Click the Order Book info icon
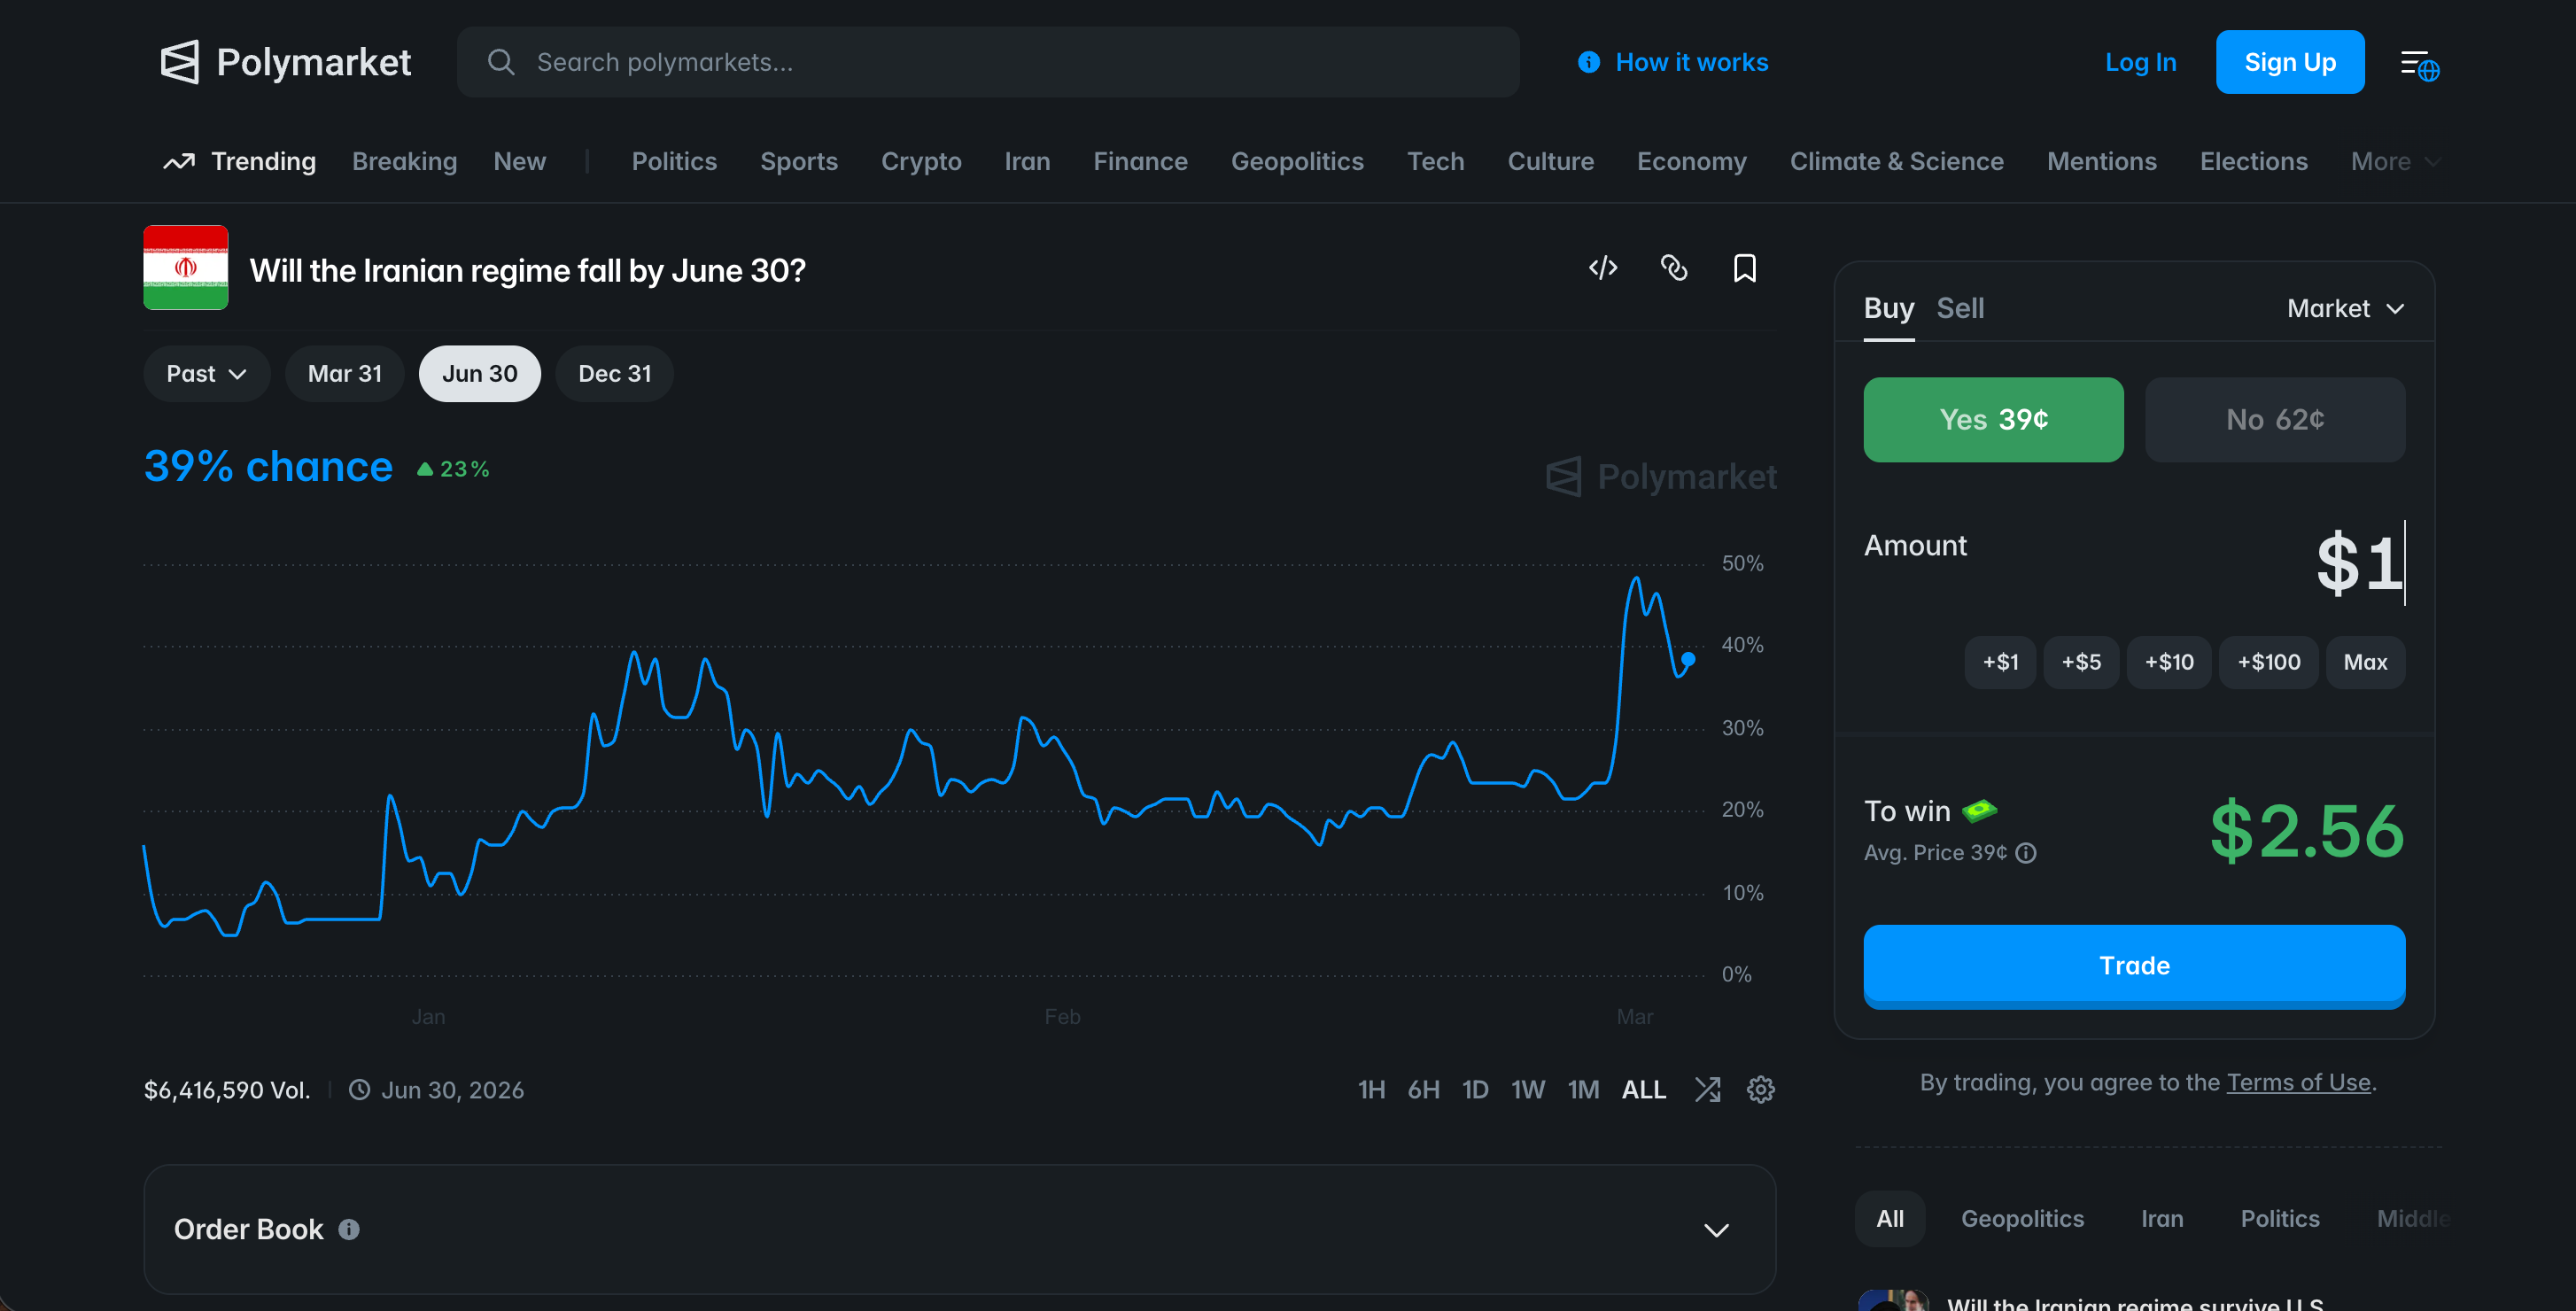Image resolution: width=2576 pixels, height=1311 pixels. [x=348, y=1229]
